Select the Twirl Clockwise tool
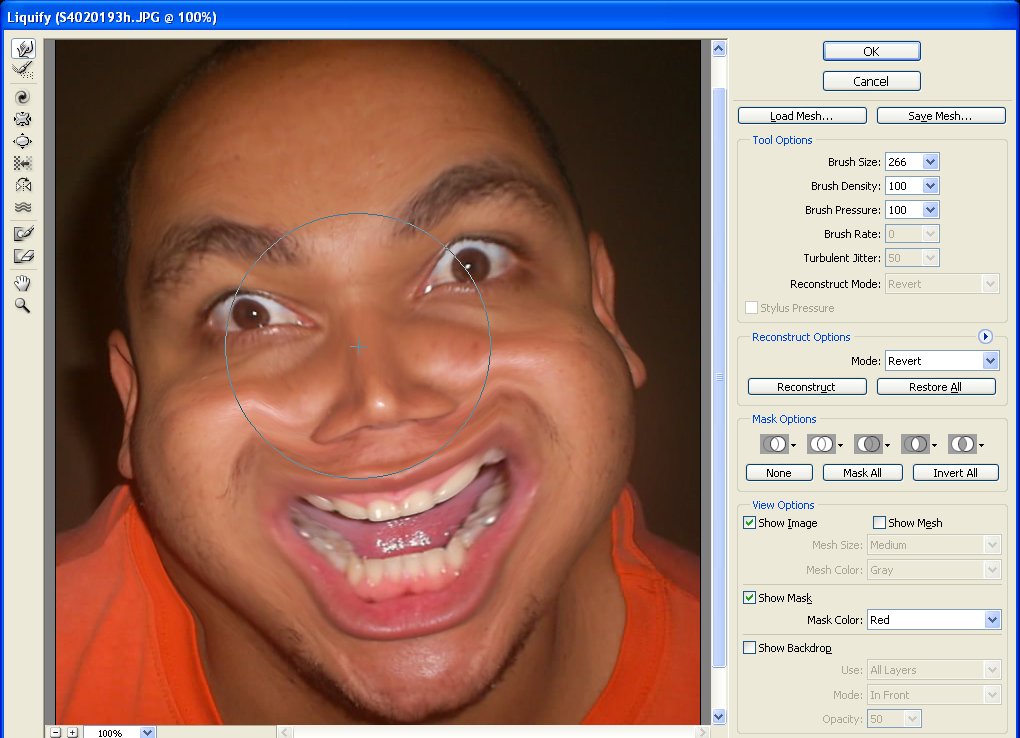The height and width of the screenshot is (738, 1020). point(23,97)
